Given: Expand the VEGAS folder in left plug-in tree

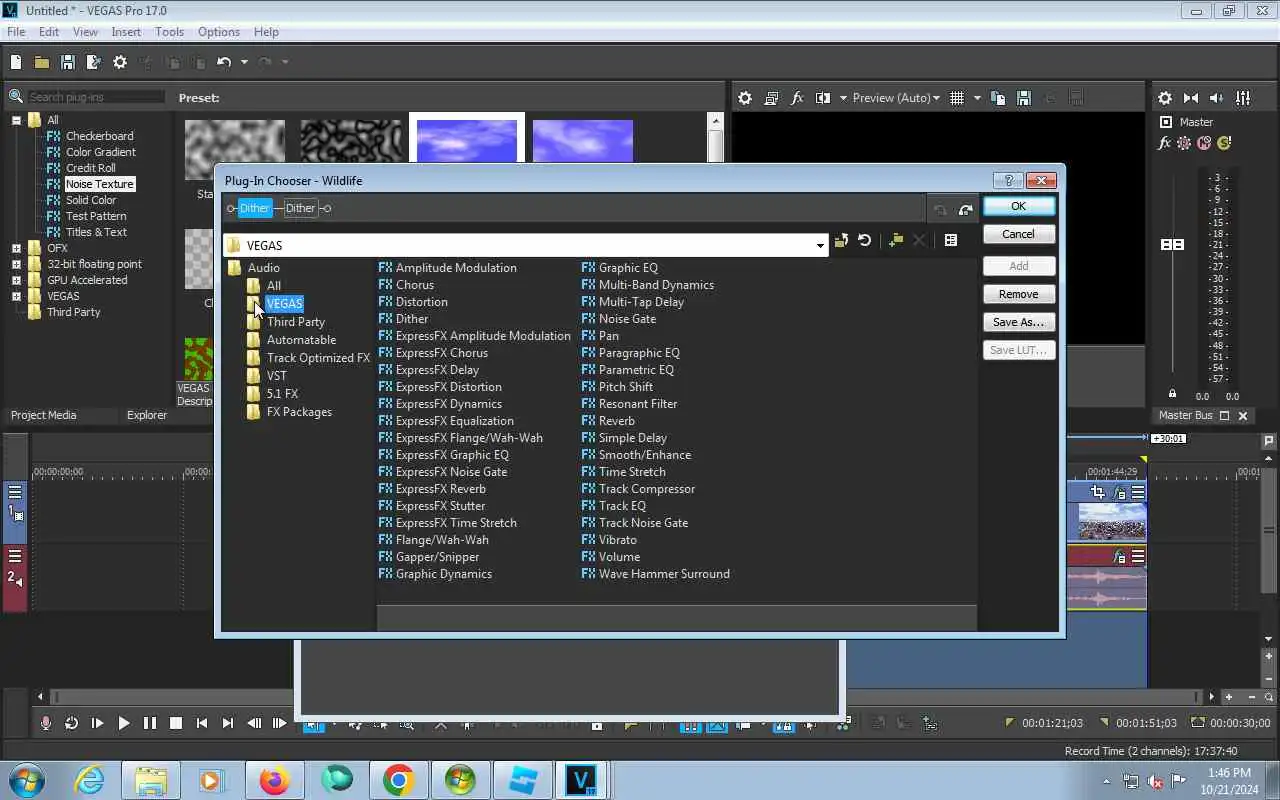Looking at the screenshot, I should [x=16, y=296].
